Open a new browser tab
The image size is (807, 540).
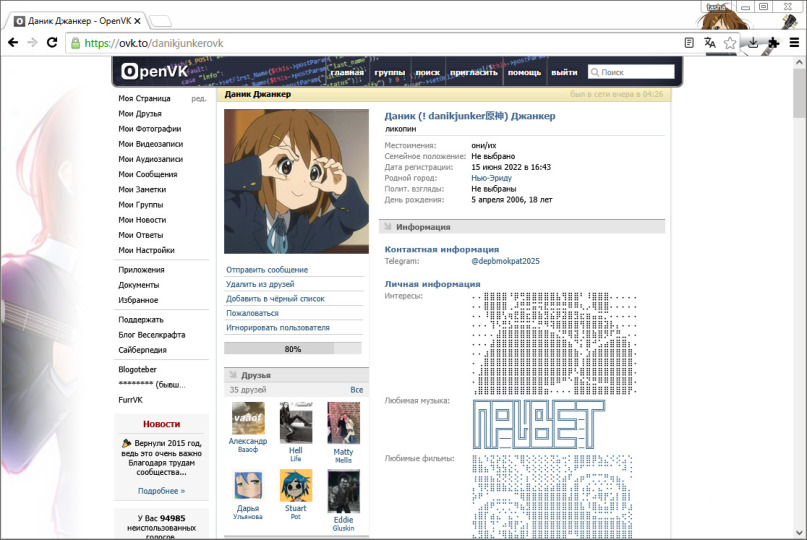(x=161, y=21)
